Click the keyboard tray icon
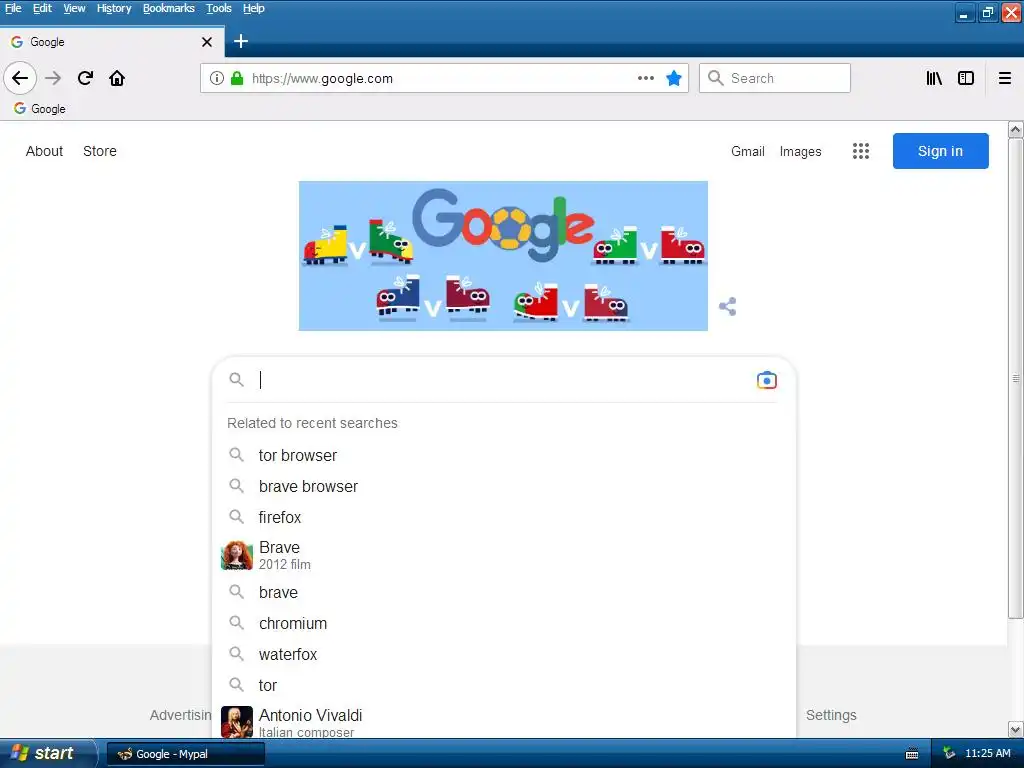This screenshot has height=768, width=1024. click(x=912, y=754)
